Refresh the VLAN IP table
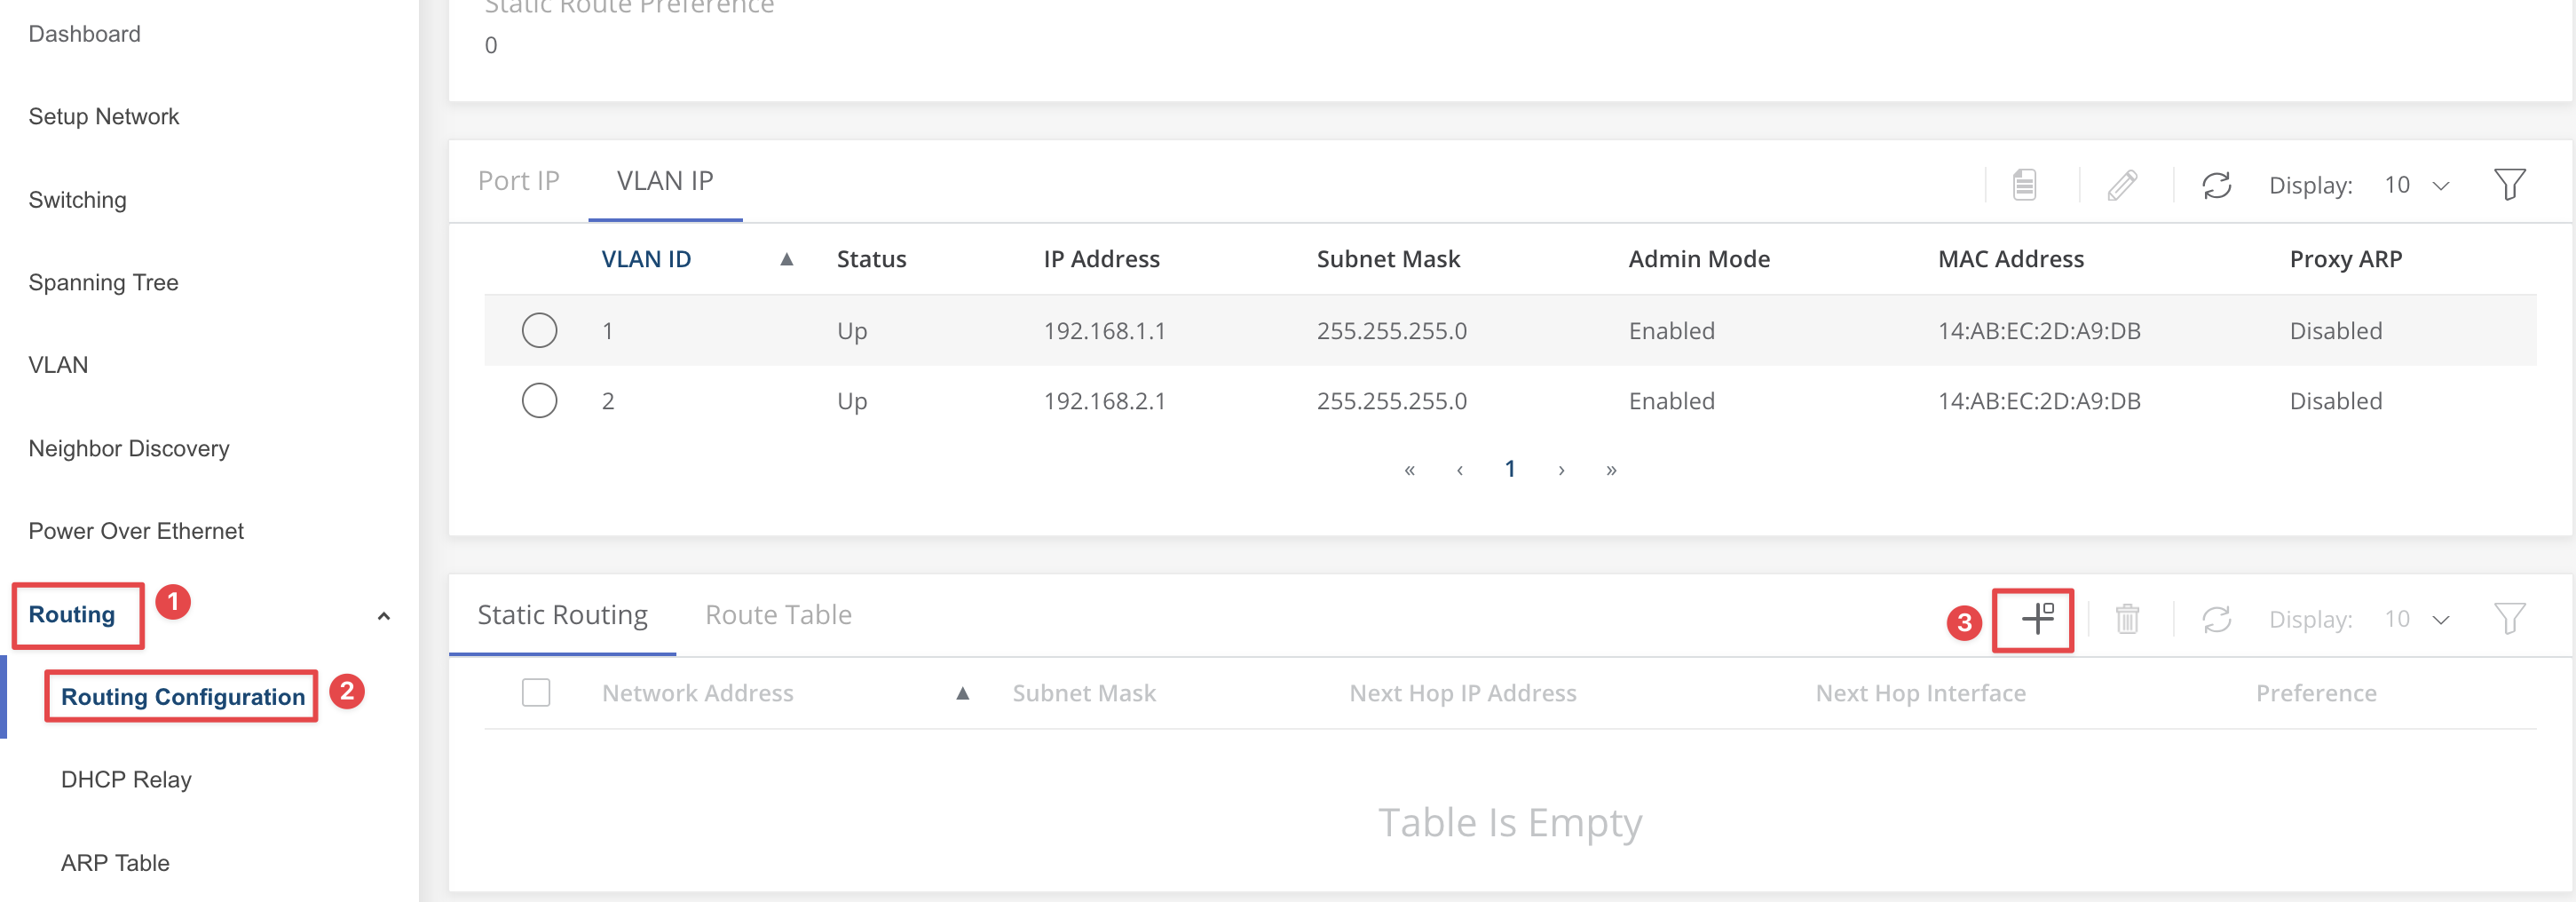 click(2216, 185)
